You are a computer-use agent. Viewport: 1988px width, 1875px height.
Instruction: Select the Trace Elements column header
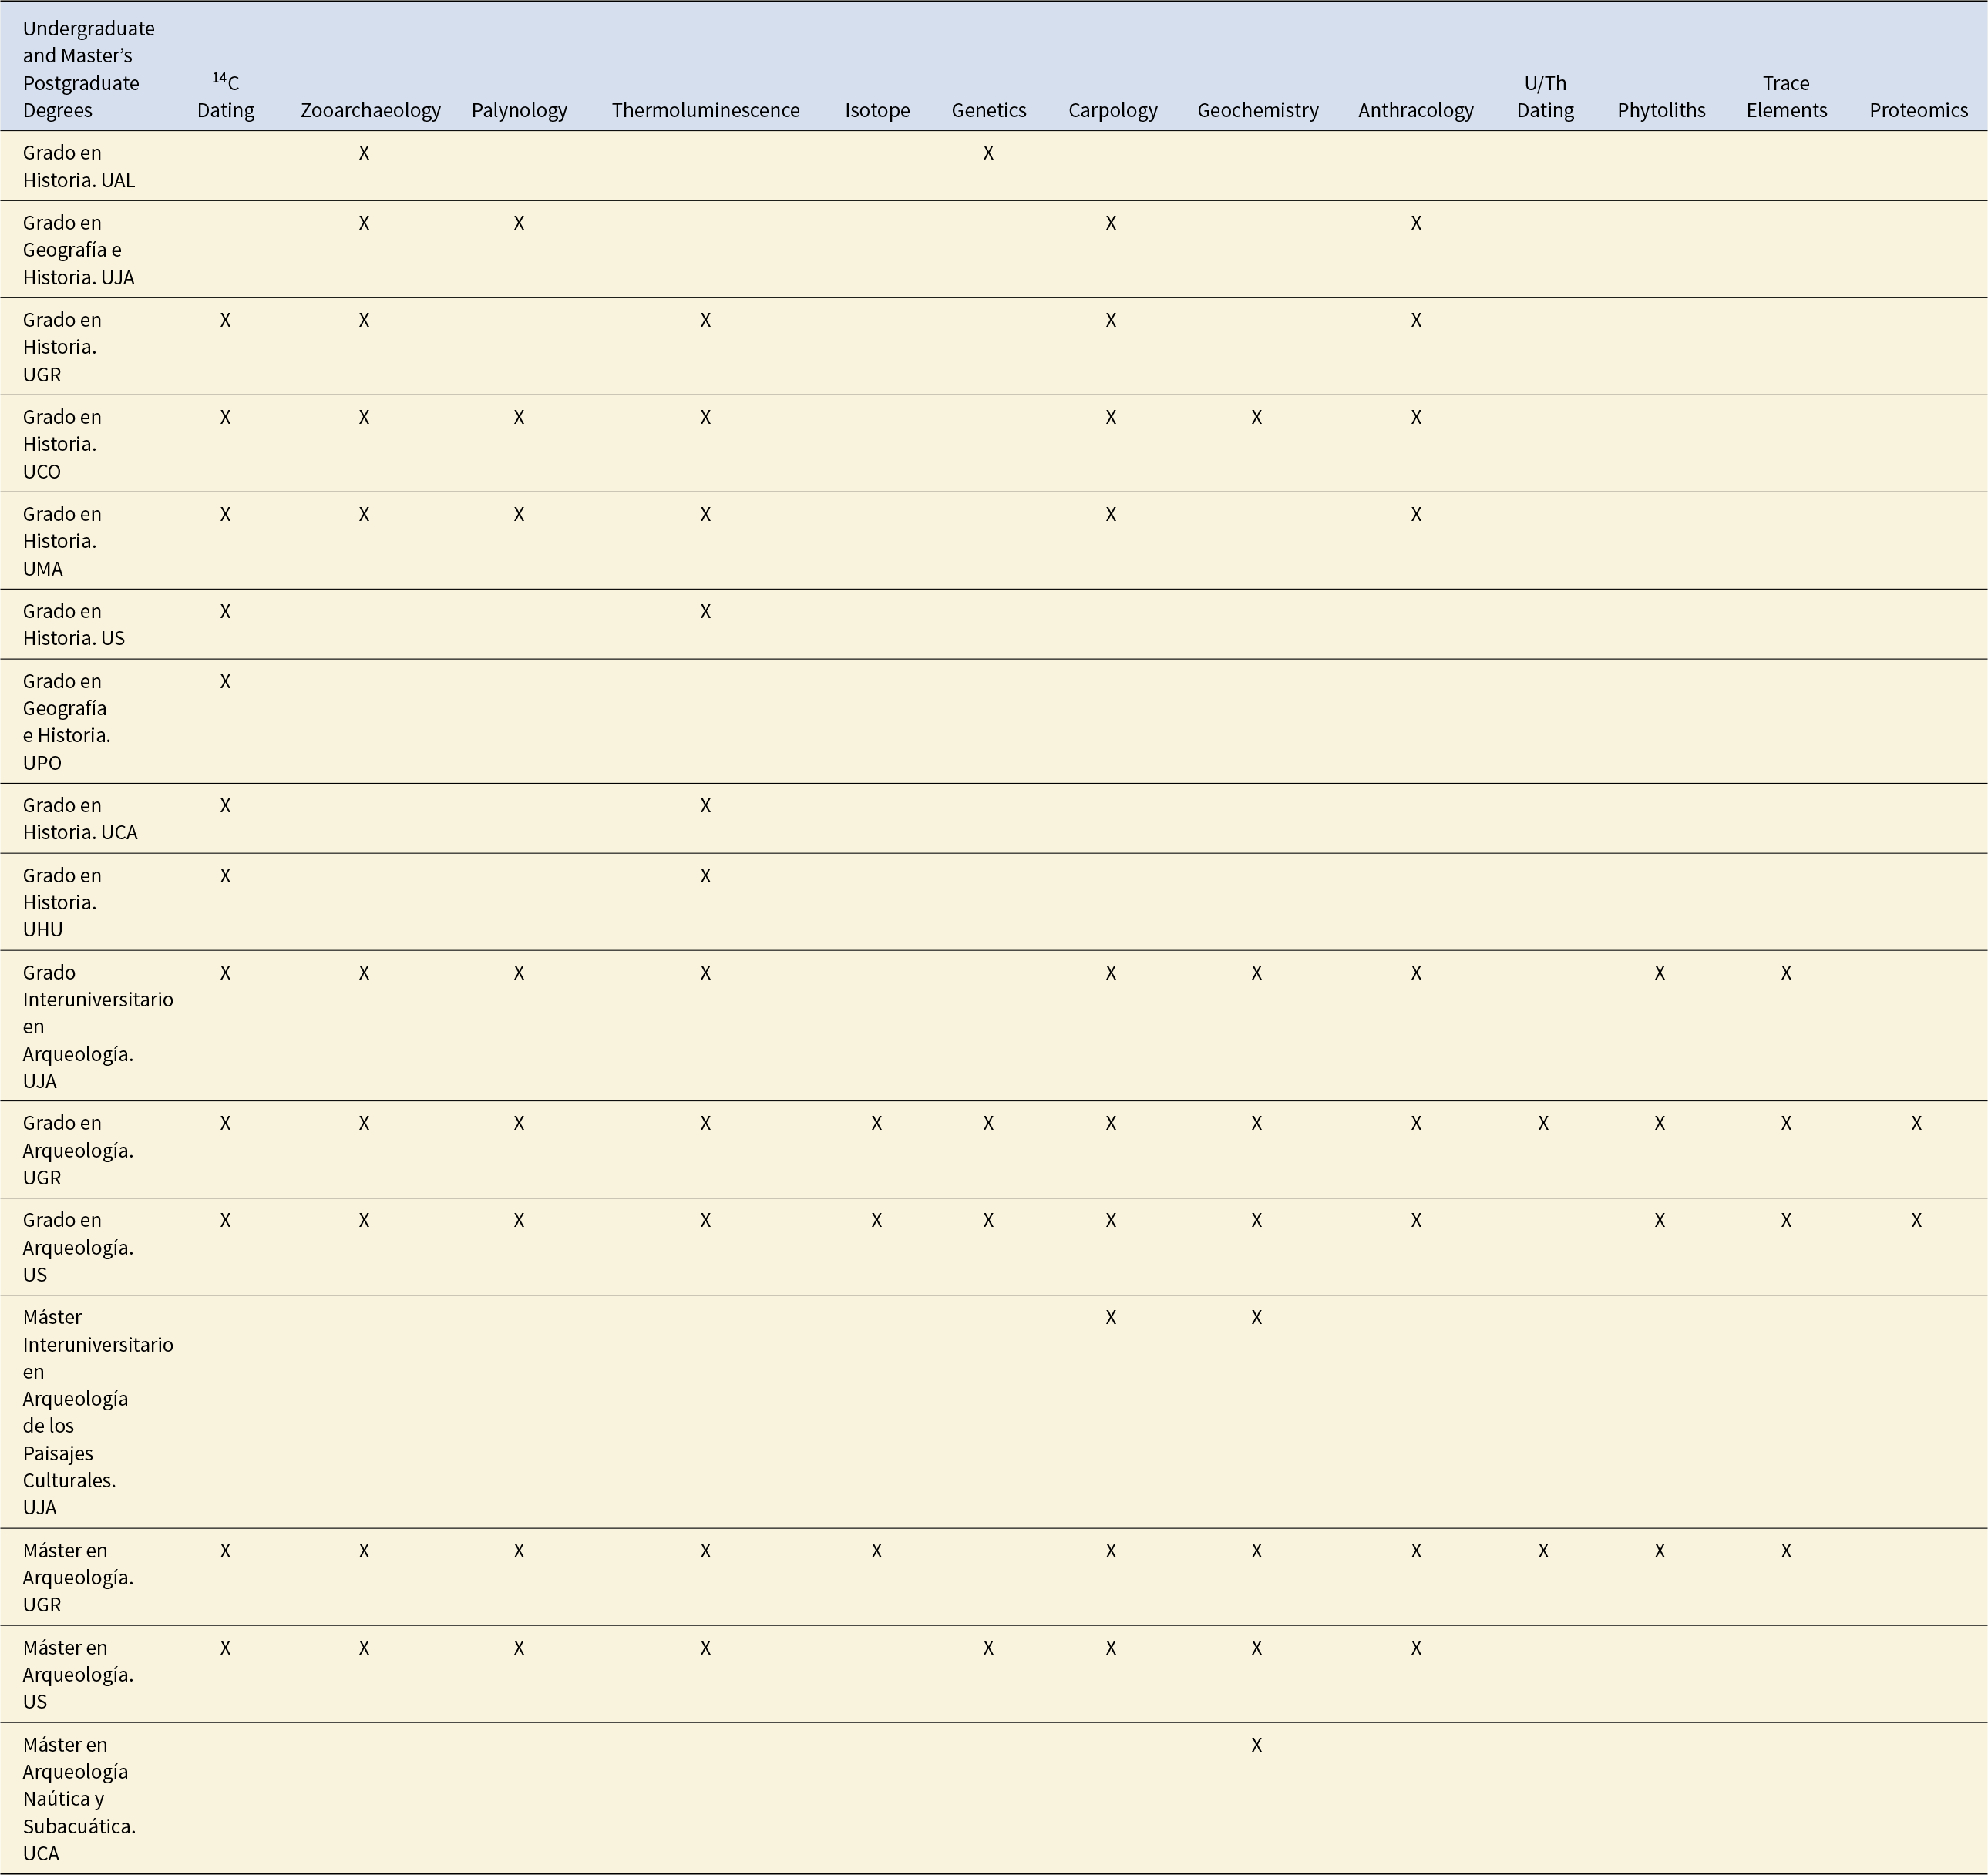[x=1786, y=96]
